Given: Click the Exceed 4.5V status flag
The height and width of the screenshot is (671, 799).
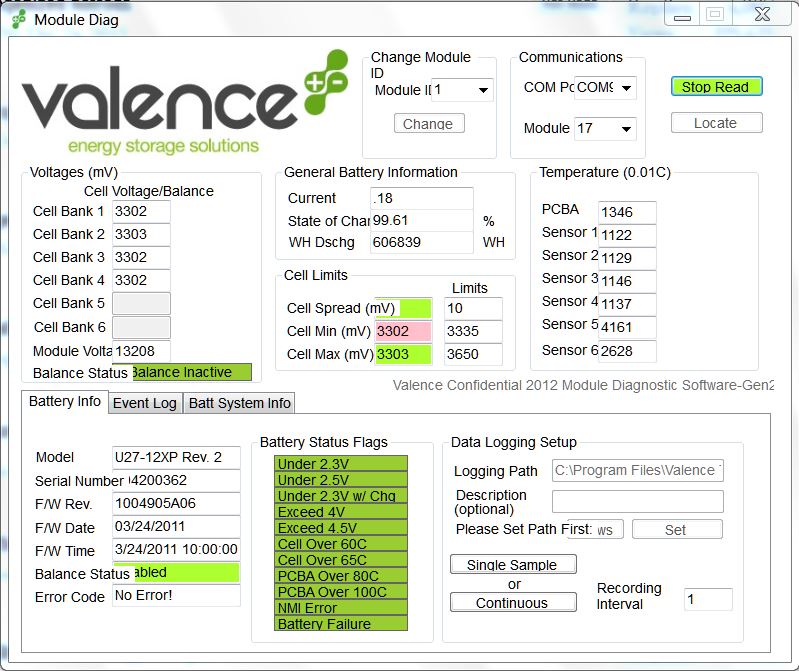Looking at the screenshot, I should (x=341, y=527).
